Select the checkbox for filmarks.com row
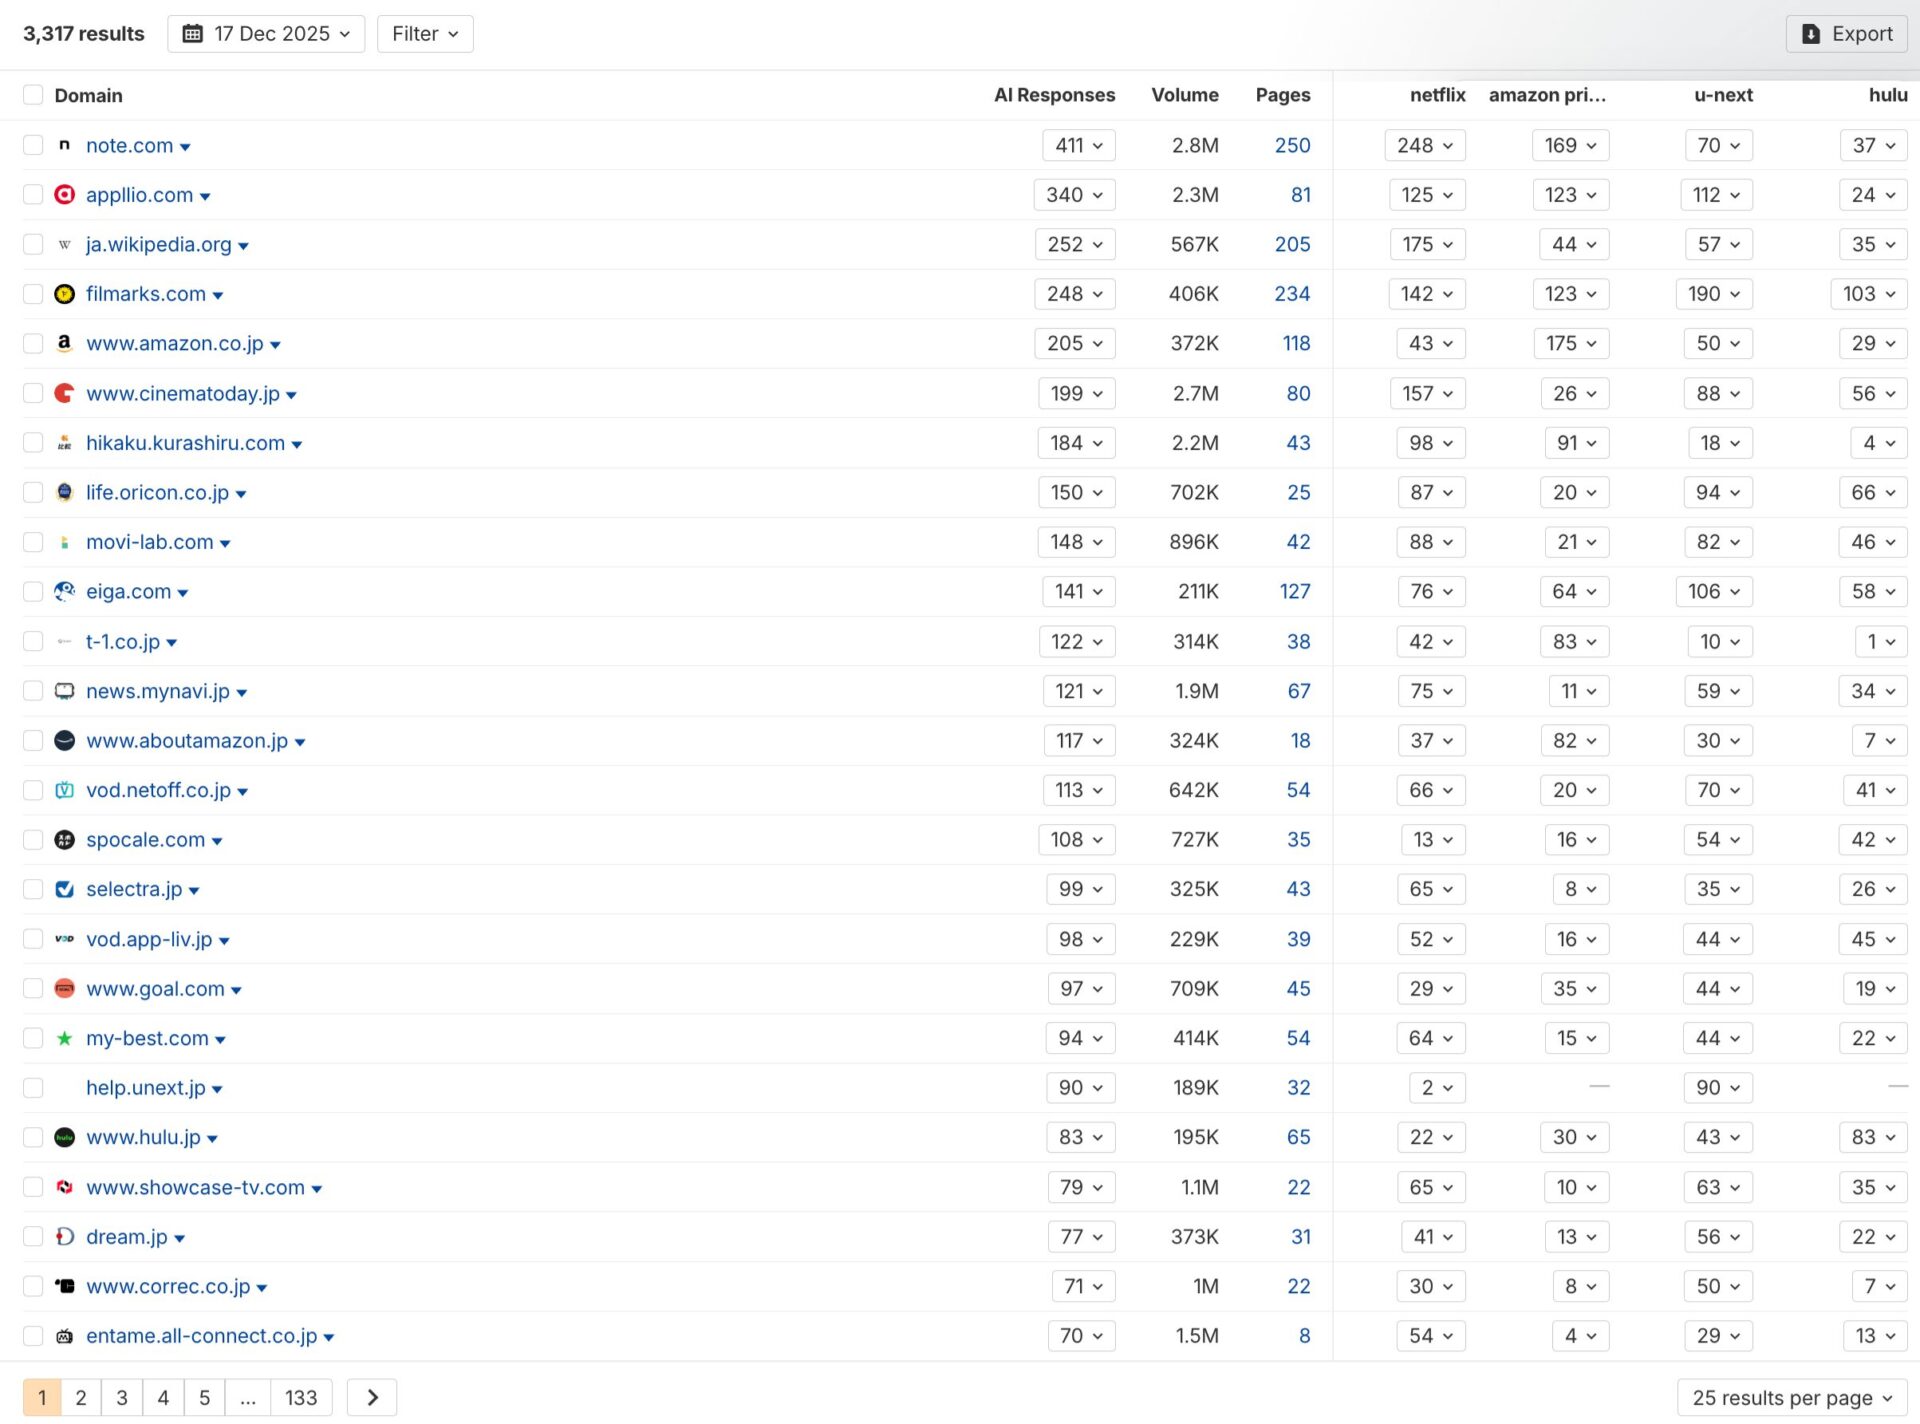 (32, 294)
